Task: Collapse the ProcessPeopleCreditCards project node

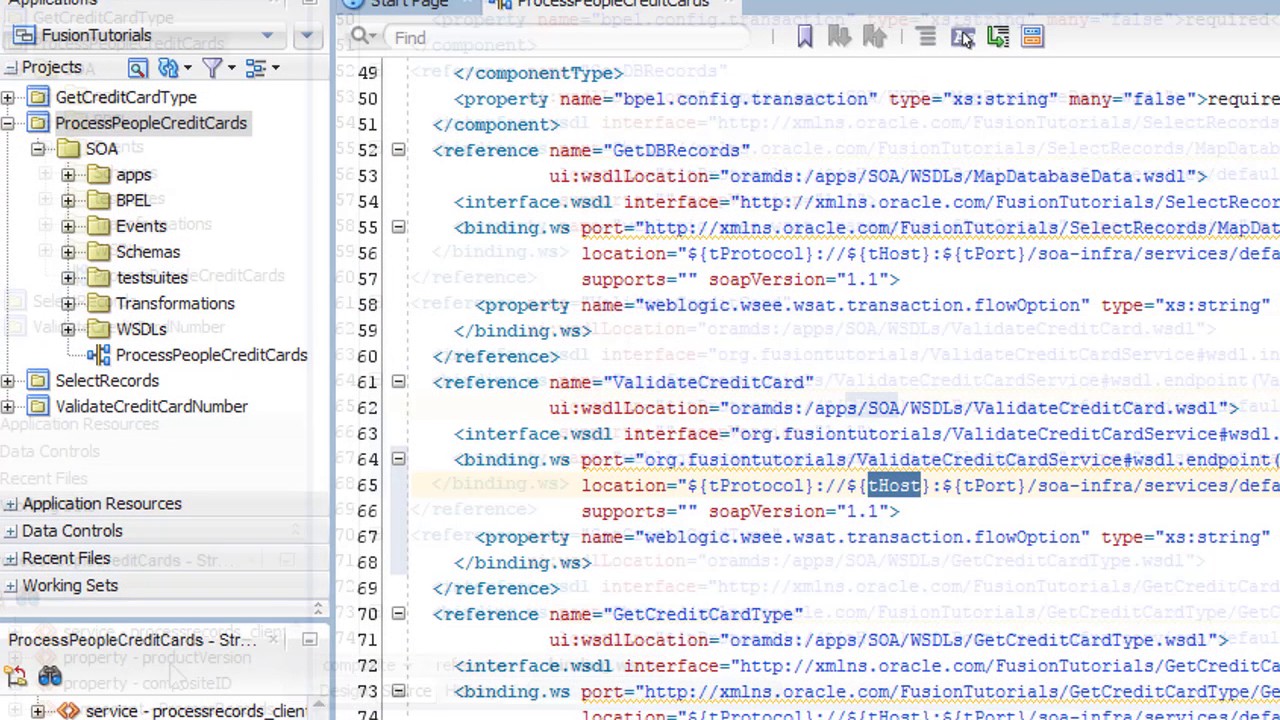Action: [8, 123]
